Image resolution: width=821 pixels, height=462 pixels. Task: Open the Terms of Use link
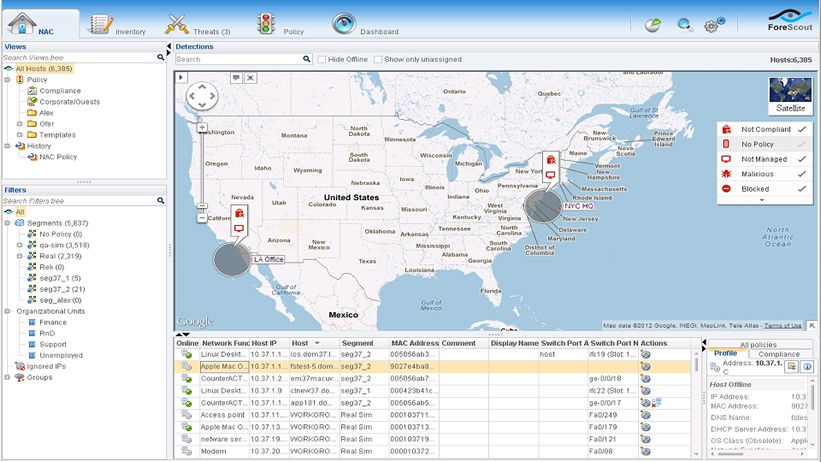(x=783, y=325)
